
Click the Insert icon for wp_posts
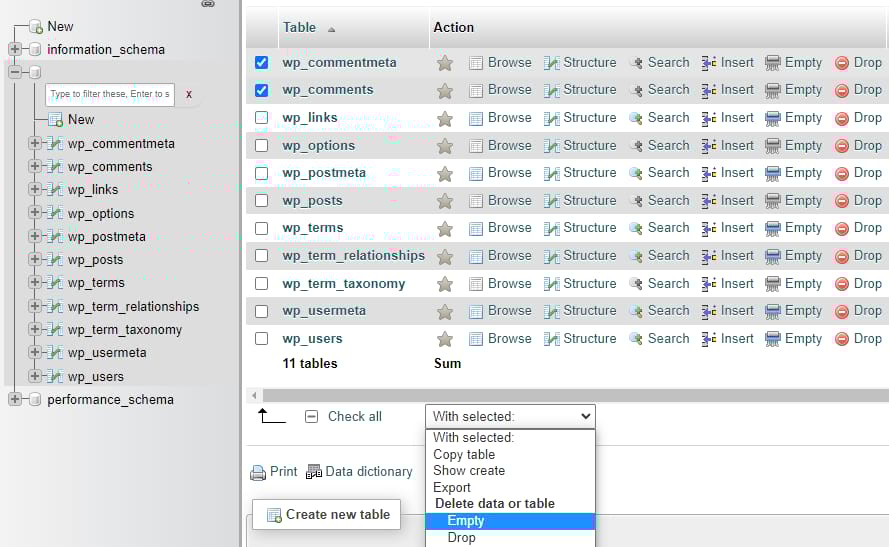(x=709, y=201)
